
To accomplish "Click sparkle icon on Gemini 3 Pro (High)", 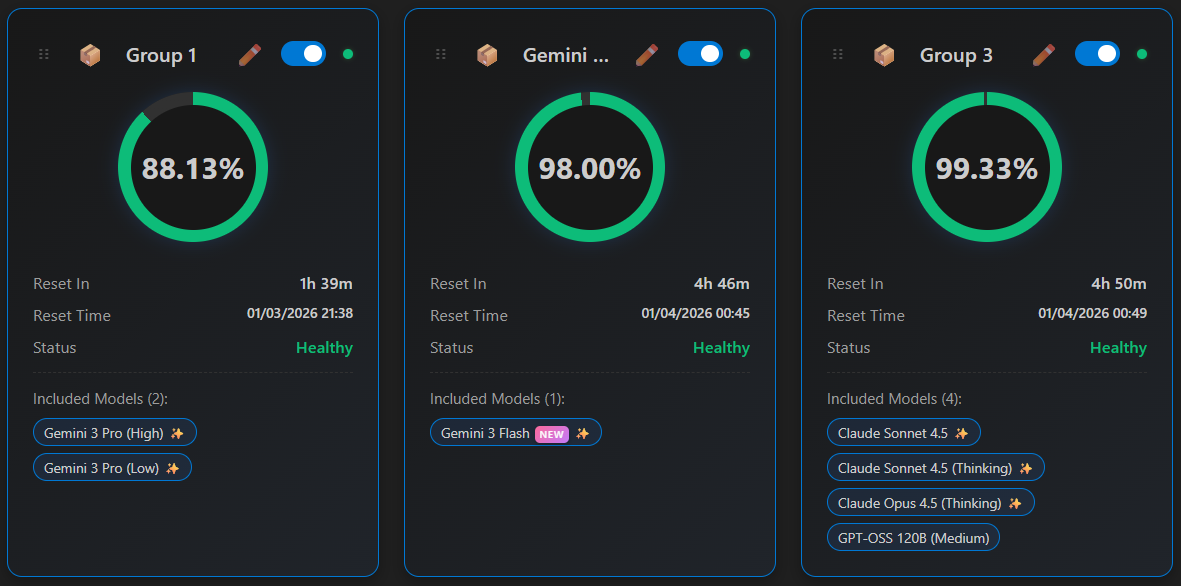I will click(x=177, y=433).
